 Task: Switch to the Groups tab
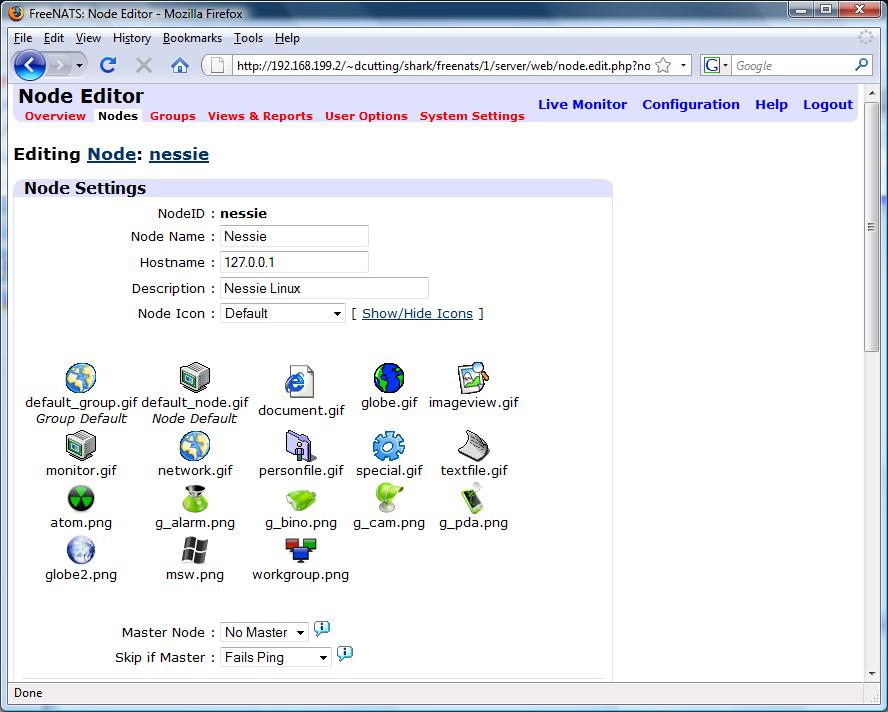173,116
